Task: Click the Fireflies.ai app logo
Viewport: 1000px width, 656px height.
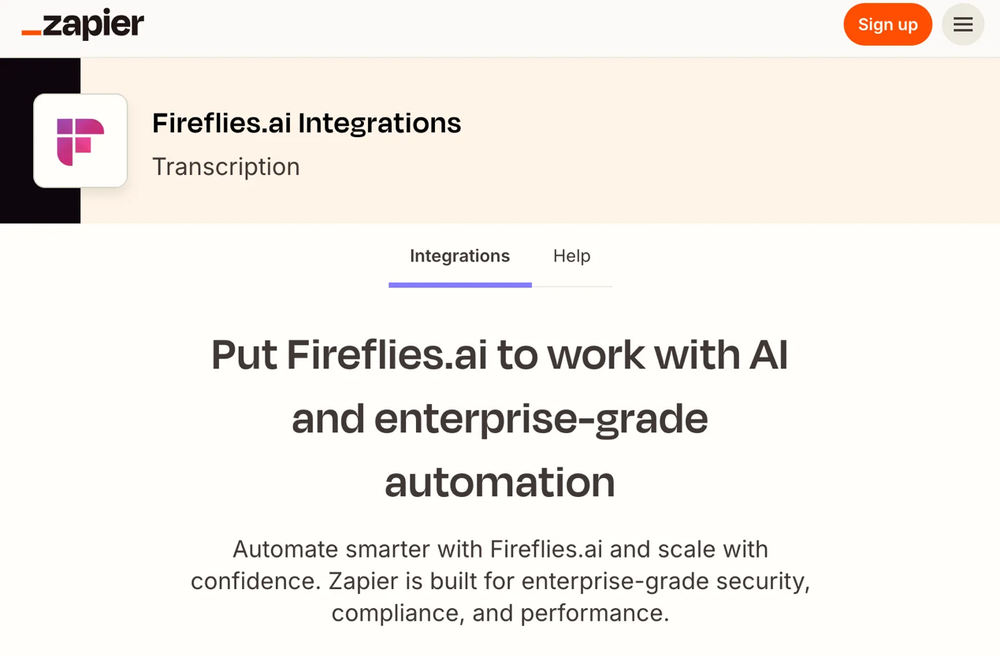Action: pos(80,141)
